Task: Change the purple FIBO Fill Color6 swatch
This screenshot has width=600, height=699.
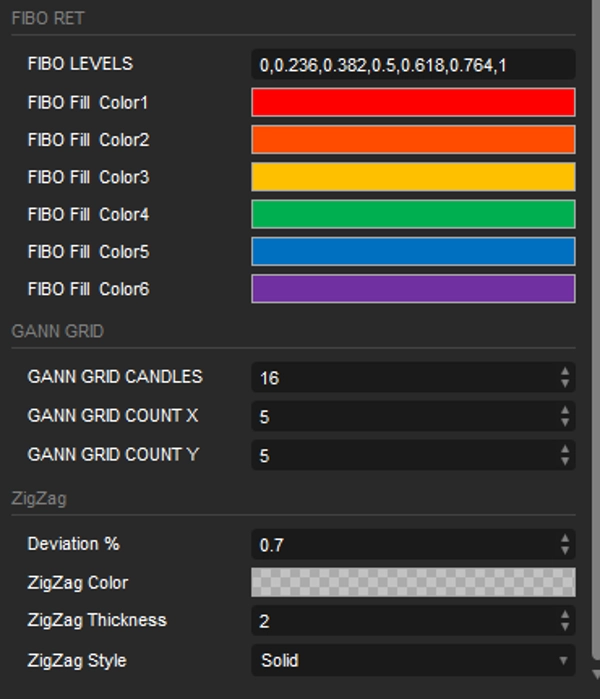Action: (x=412, y=289)
